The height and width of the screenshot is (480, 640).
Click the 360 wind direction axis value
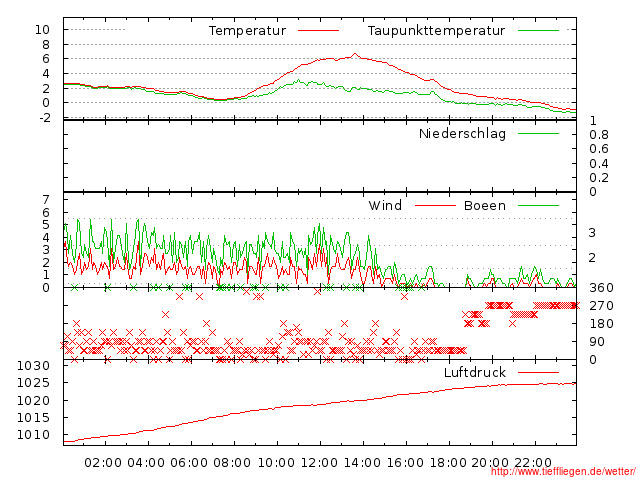pyautogui.click(x=601, y=288)
